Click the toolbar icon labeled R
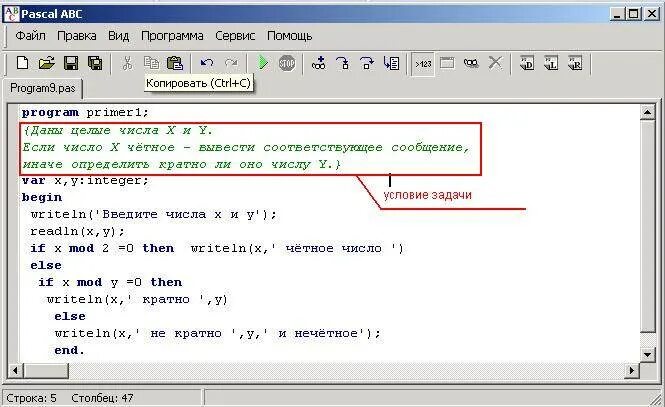 [575, 63]
